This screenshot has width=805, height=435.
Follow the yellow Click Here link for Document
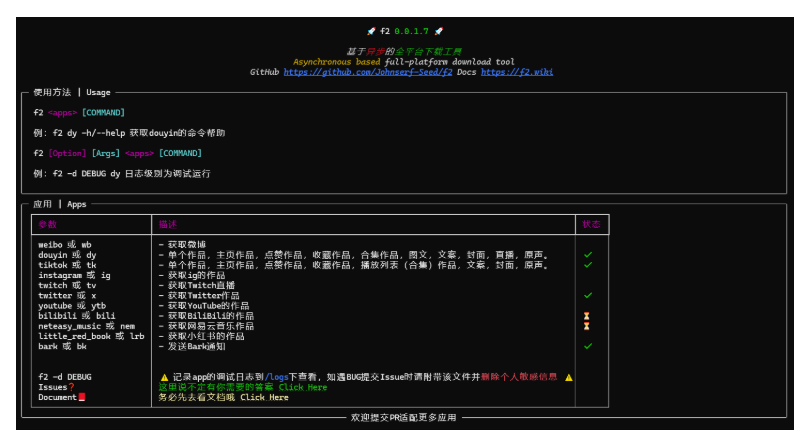click(x=264, y=397)
